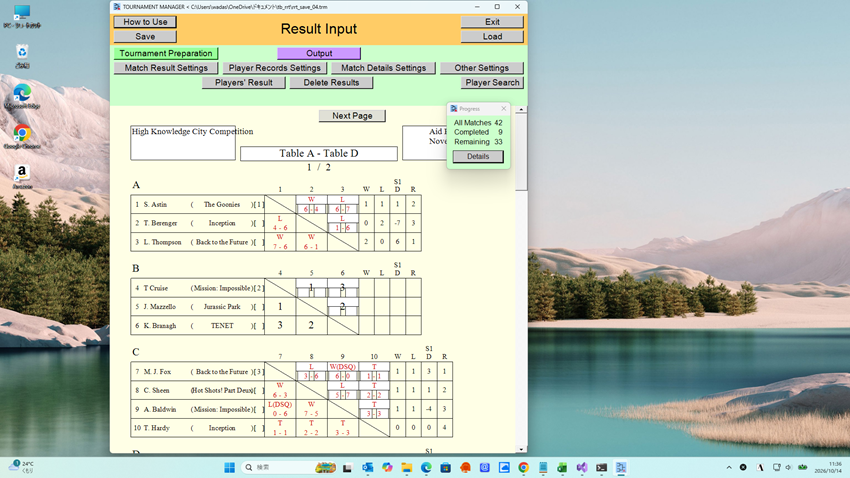Screen dimensions: 850x478
Task: Click the vertical scrollbar thumb
Action: pyautogui.click(x=521, y=152)
